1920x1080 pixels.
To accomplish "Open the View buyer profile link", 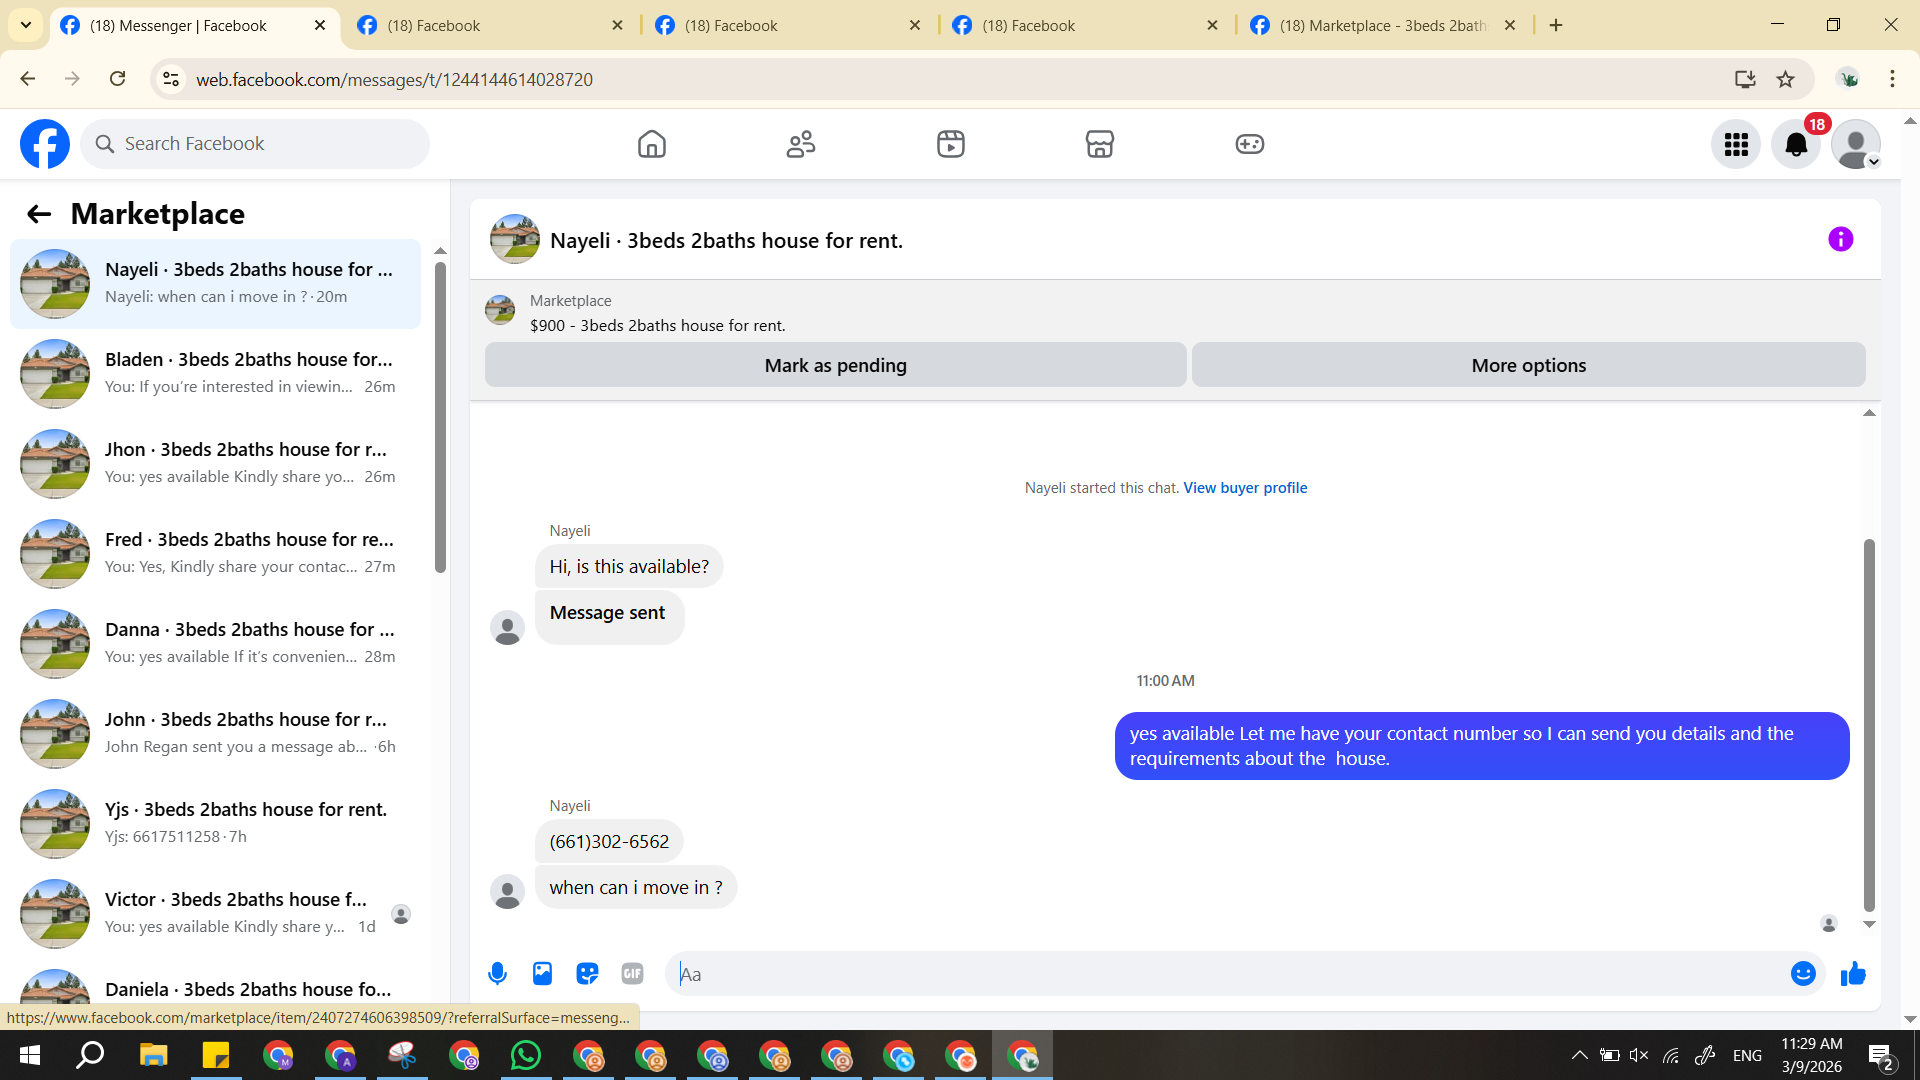I will 1245,488.
